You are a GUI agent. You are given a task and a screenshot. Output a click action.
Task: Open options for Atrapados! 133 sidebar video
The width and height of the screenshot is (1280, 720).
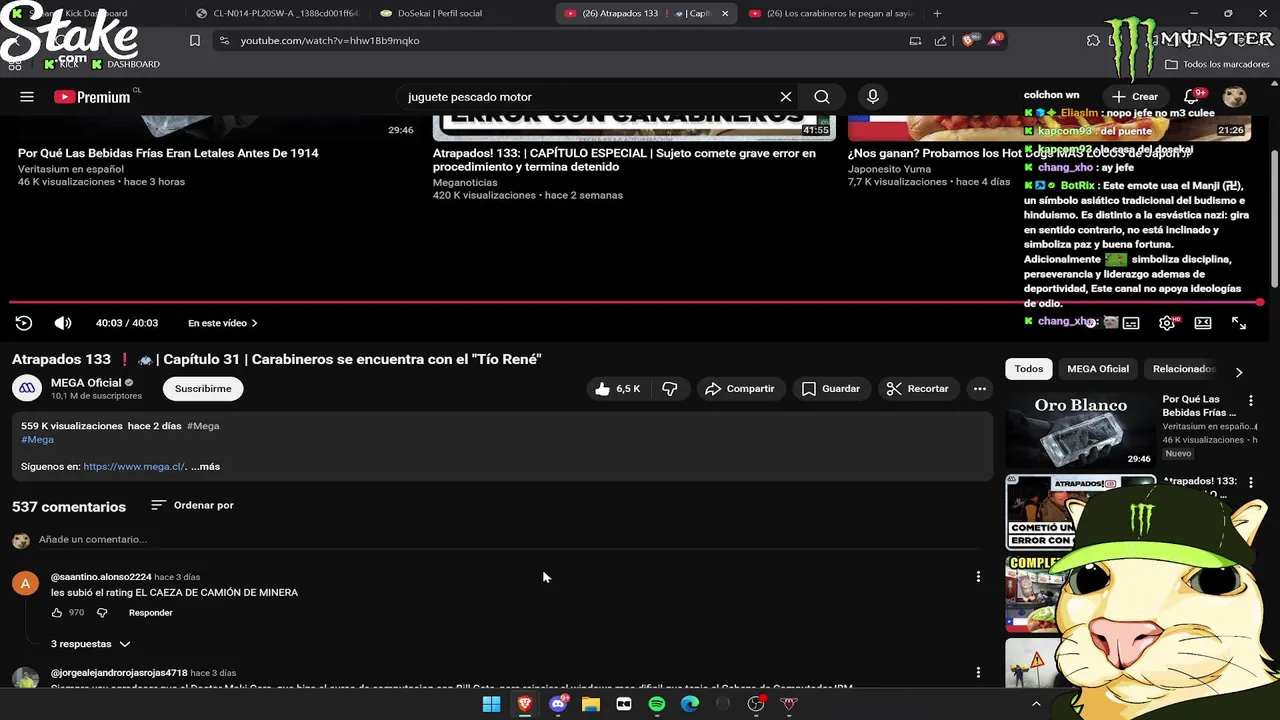[1250, 483]
